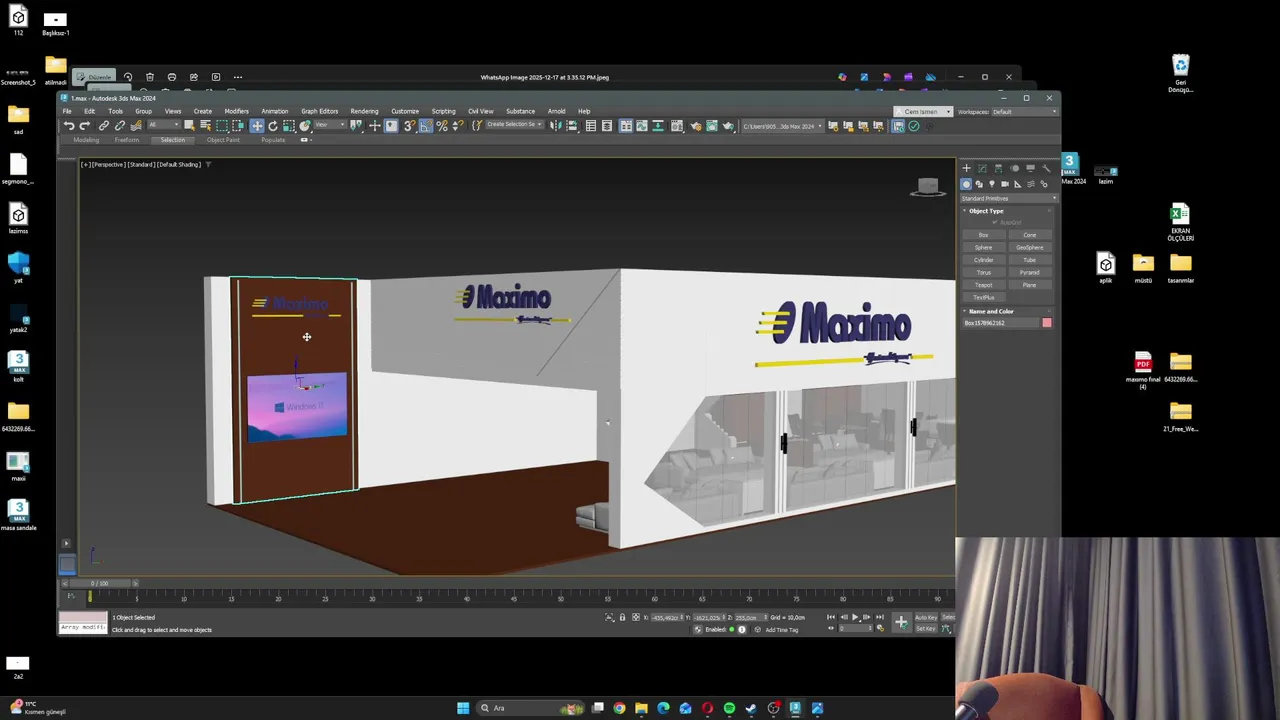This screenshot has height=720, width=1280.
Task: Open the Modifiers menu
Action: pyautogui.click(x=236, y=111)
